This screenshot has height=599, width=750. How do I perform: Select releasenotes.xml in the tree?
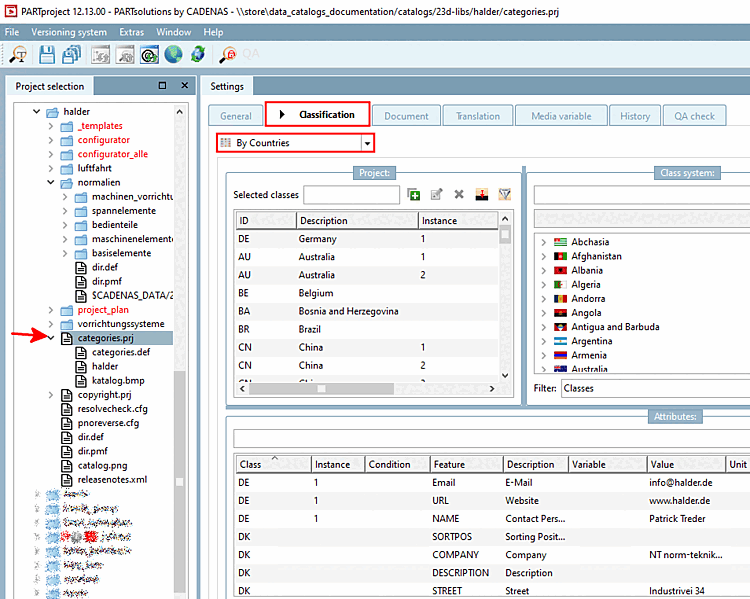(x=112, y=479)
